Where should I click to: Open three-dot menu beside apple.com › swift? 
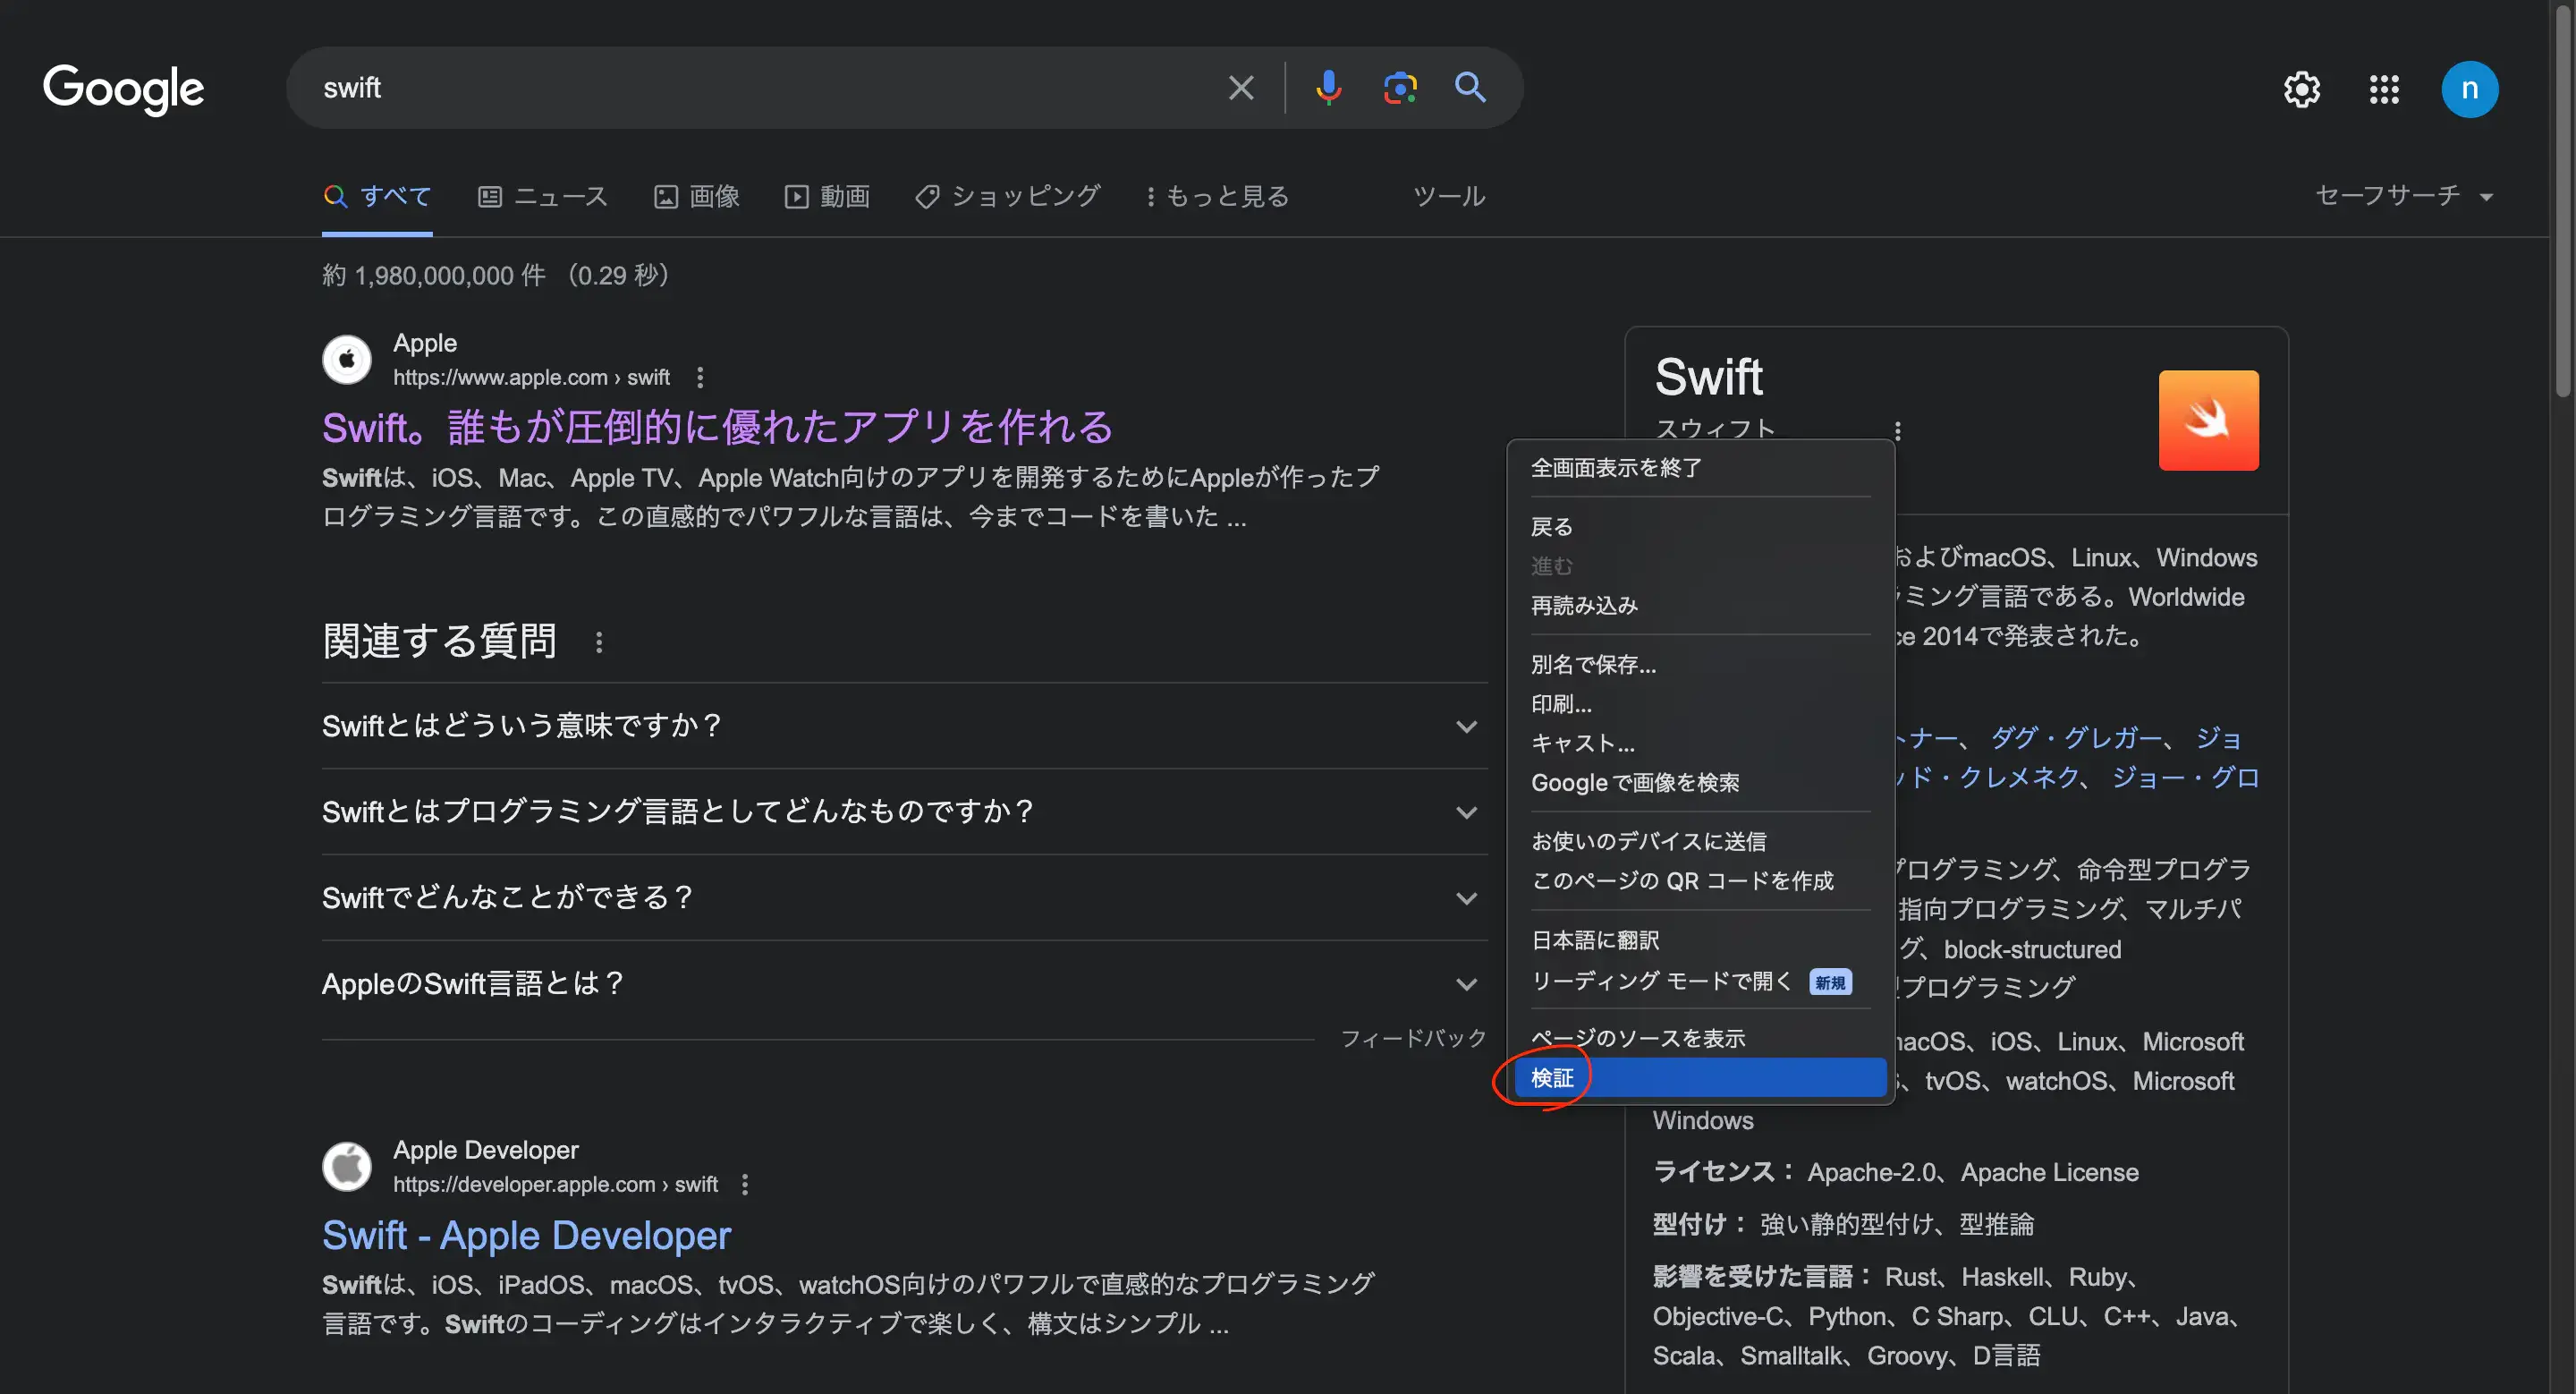[700, 378]
